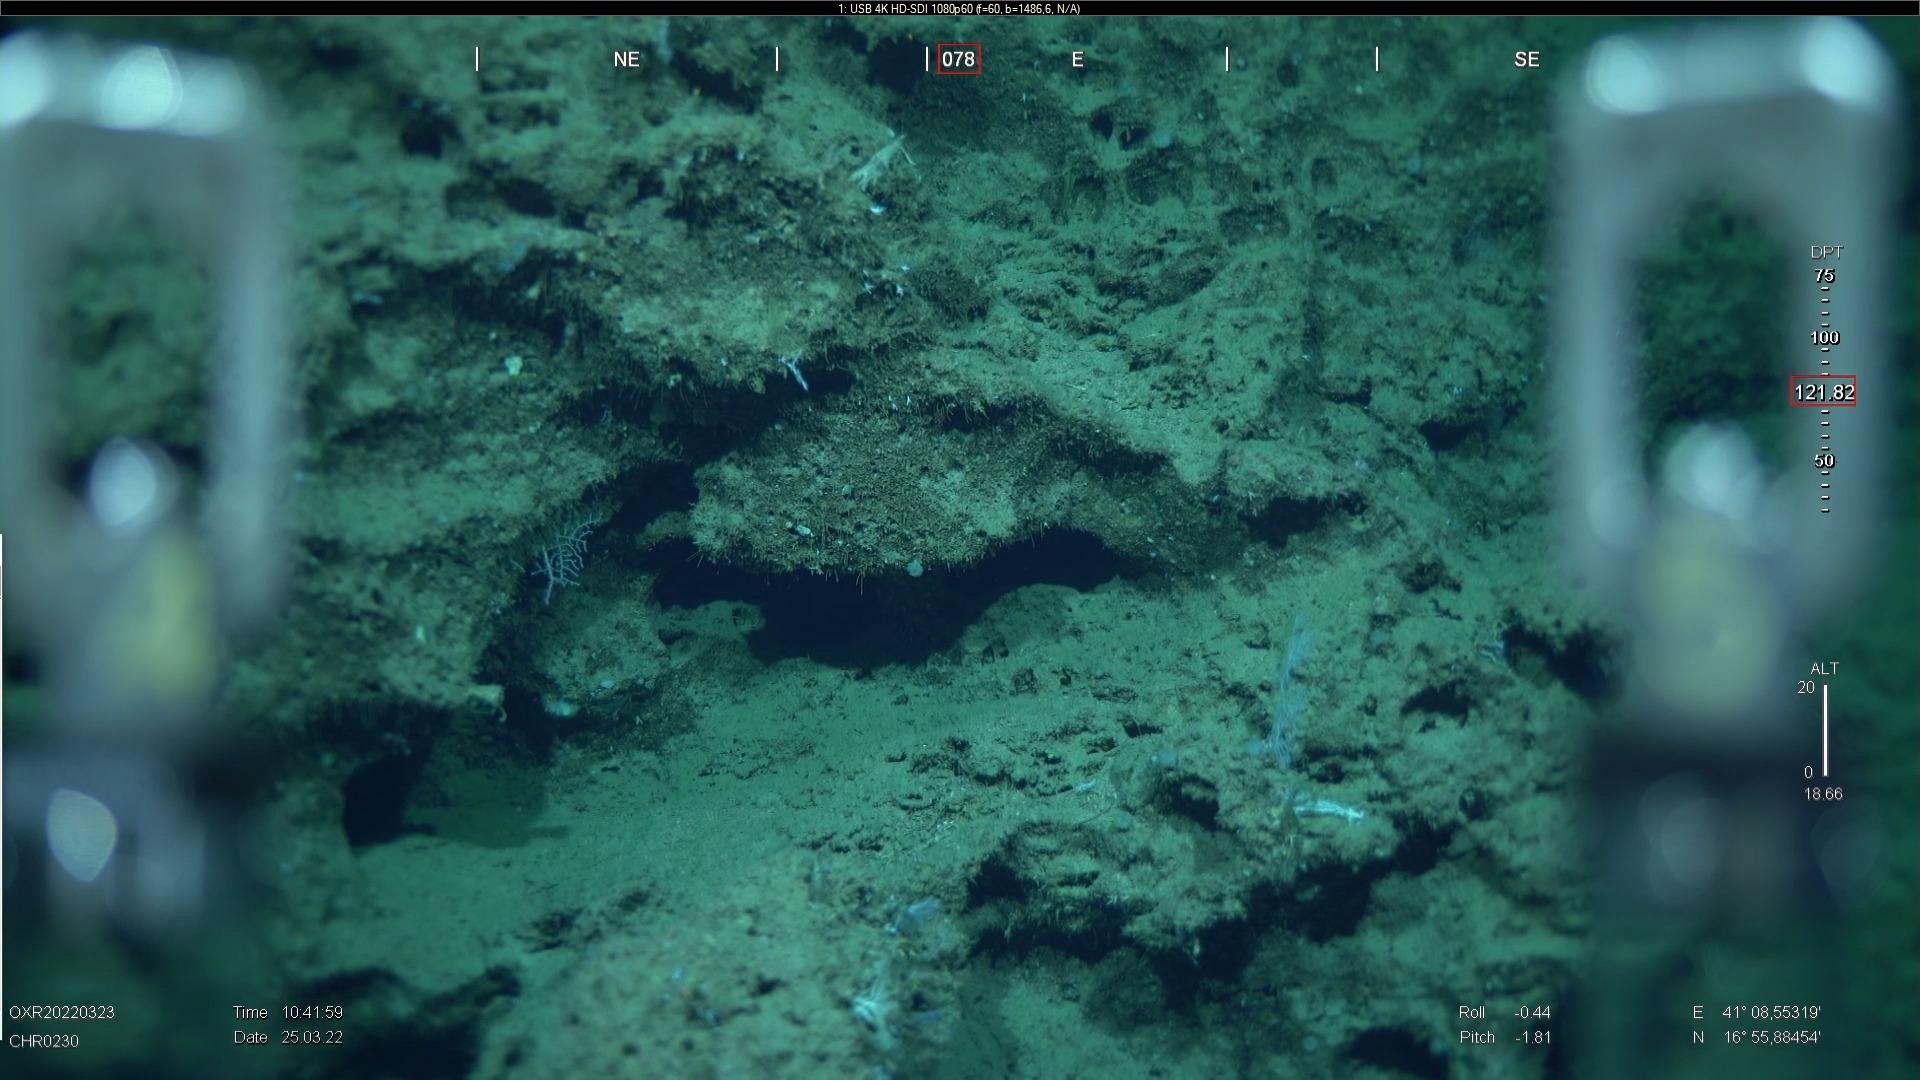Select the NE compass label

626,60
